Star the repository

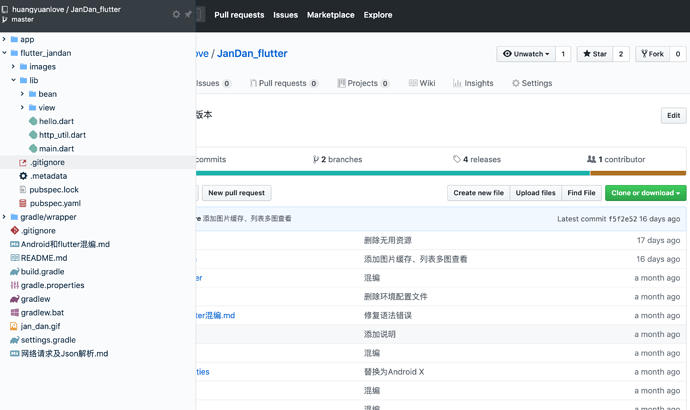[x=595, y=54]
